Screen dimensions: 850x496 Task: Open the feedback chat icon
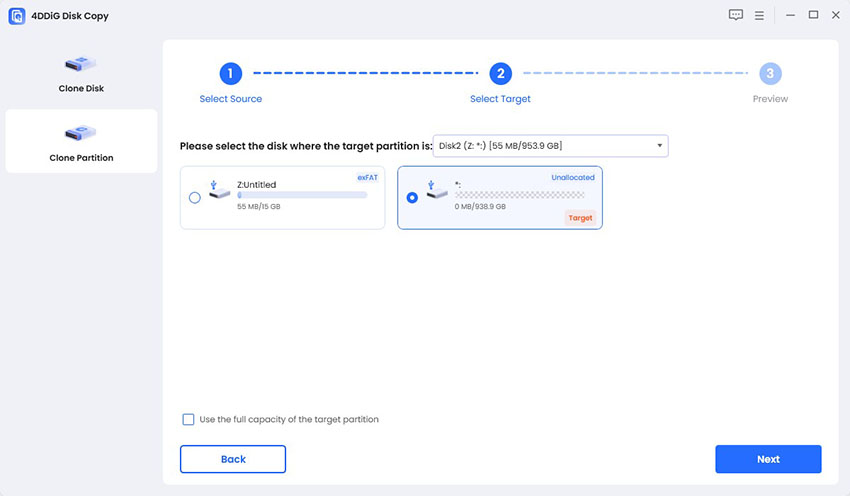[x=736, y=15]
